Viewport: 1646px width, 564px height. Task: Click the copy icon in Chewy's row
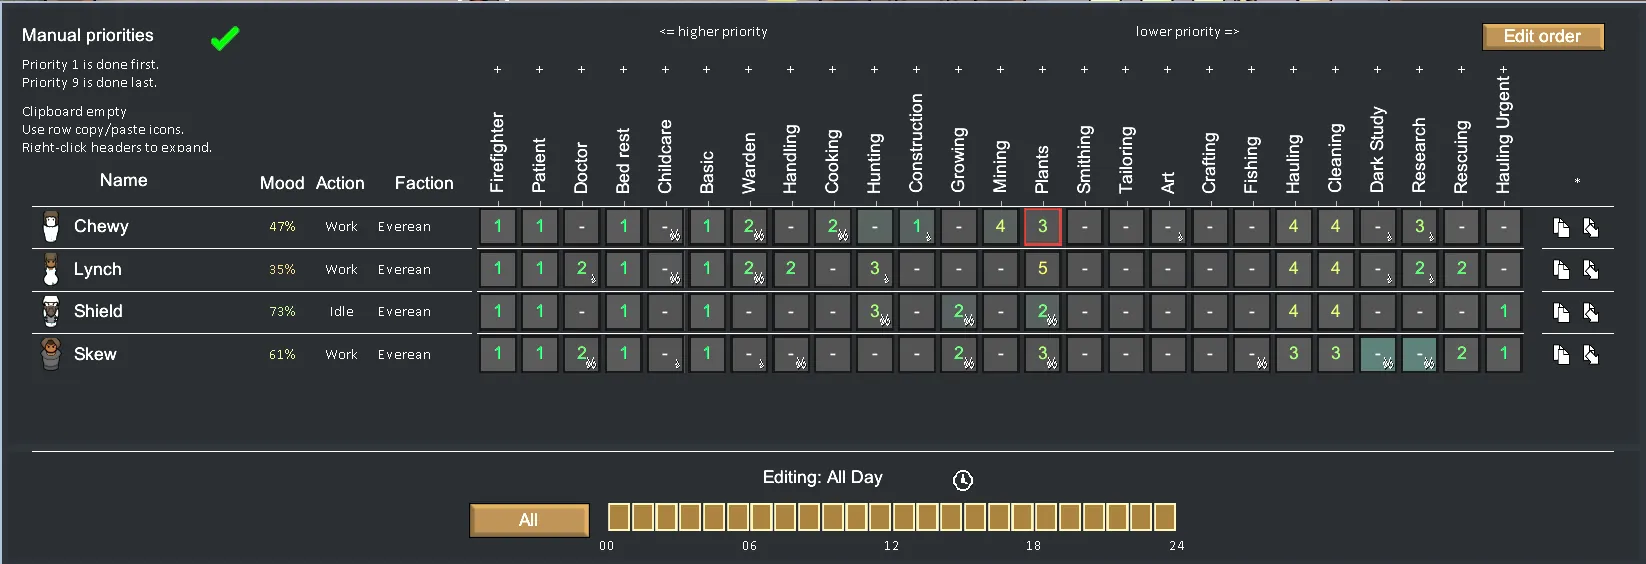coord(1561,228)
